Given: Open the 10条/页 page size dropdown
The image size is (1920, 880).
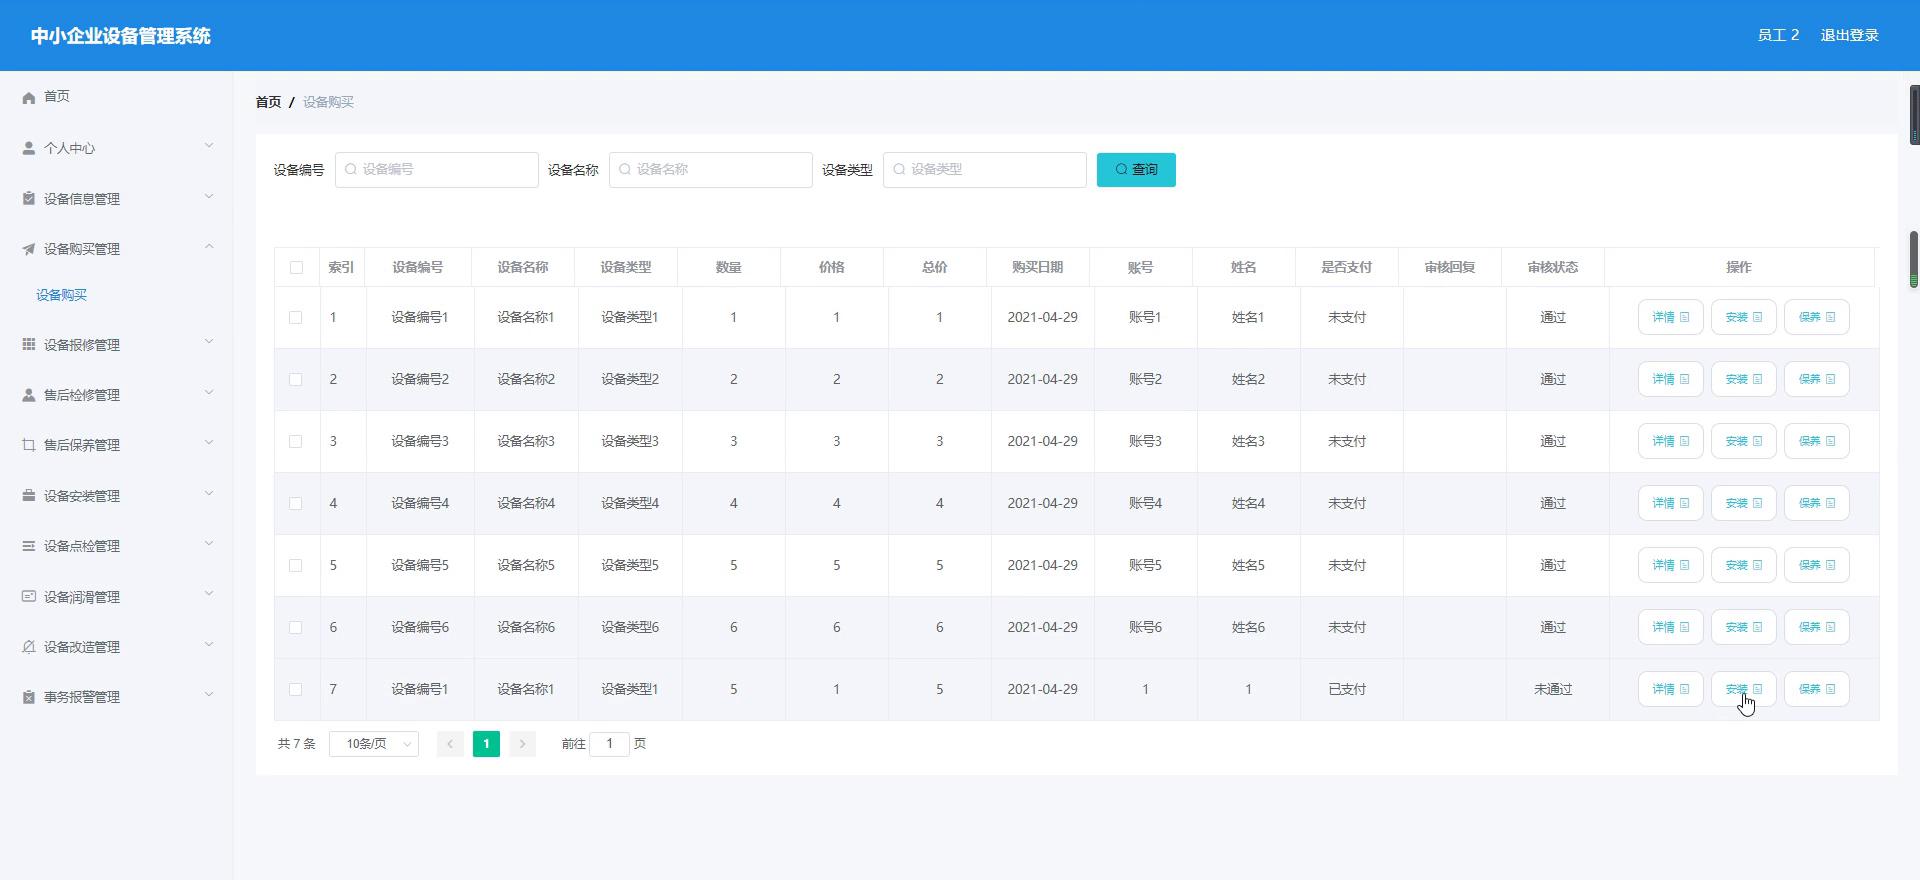Looking at the screenshot, I should click(374, 744).
